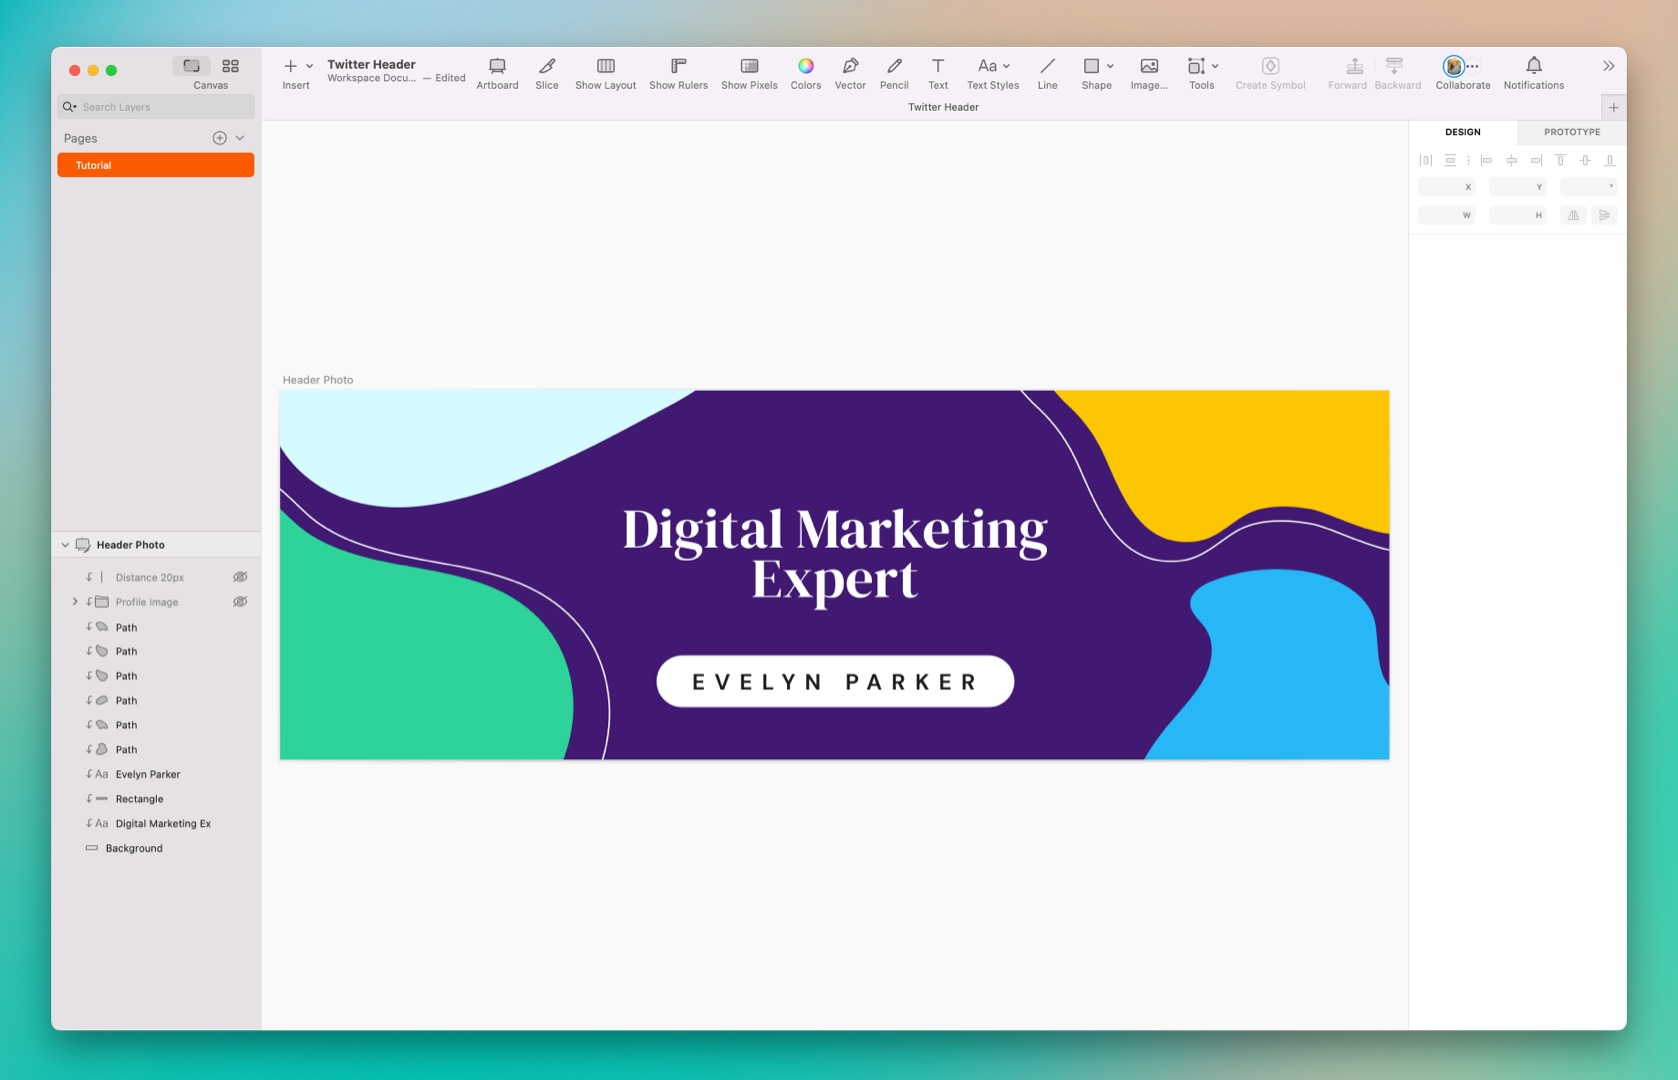1678x1080 pixels.
Task: Open the Notifications bell
Action: pyautogui.click(x=1533, y=67)
